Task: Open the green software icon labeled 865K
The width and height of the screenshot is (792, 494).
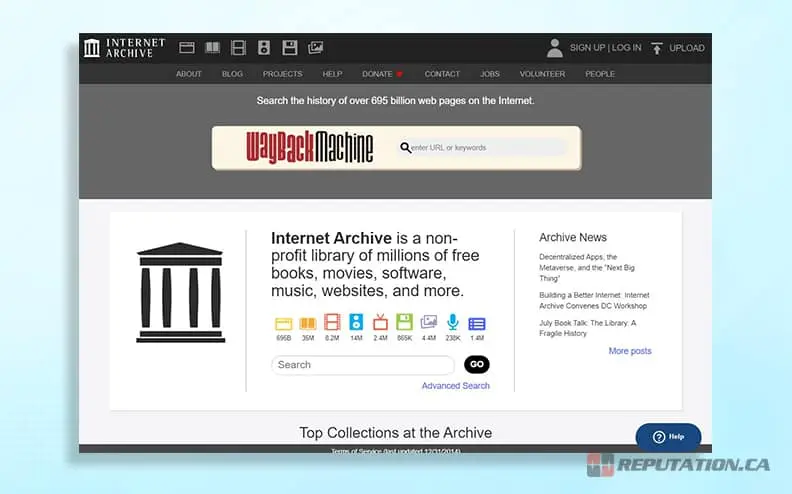Action: click(x=405, y=322)
